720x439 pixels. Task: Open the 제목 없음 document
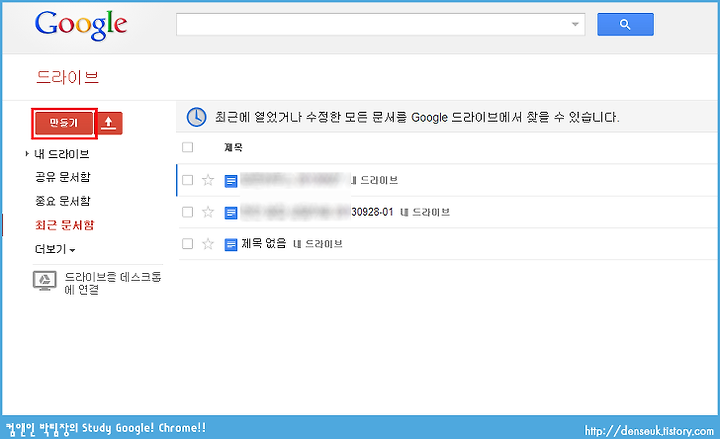point(264,243)
